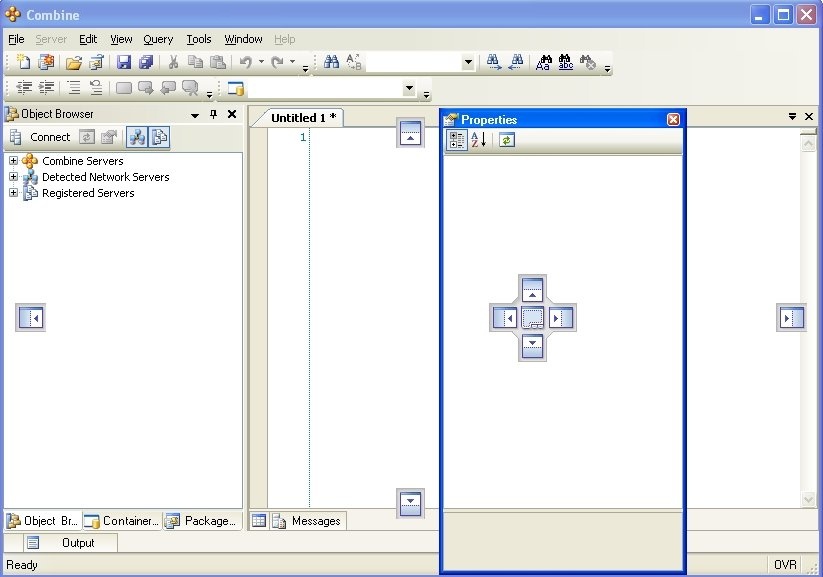823x577 pixels.
Task: Toggle the registered servers view in Object Browser
Action: (x=159, y=137)
